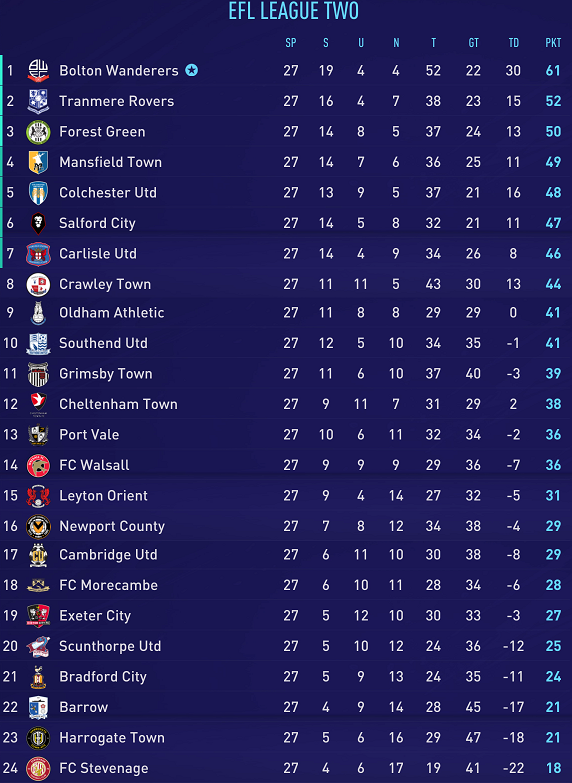The width and height of the screenshot is (572, 783).
Task: Select Mansfield Town's 49 points value
Action: [553, 162]
